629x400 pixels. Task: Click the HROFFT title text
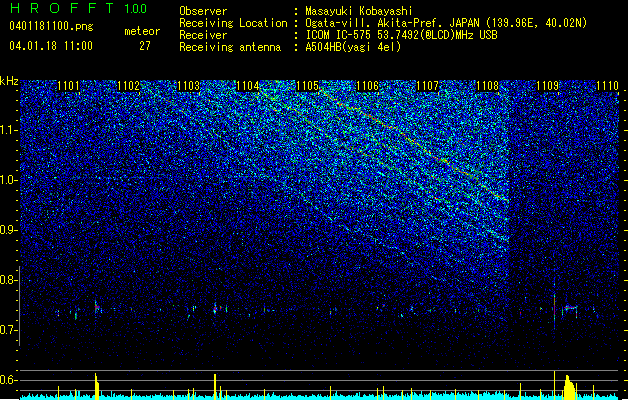62,8
